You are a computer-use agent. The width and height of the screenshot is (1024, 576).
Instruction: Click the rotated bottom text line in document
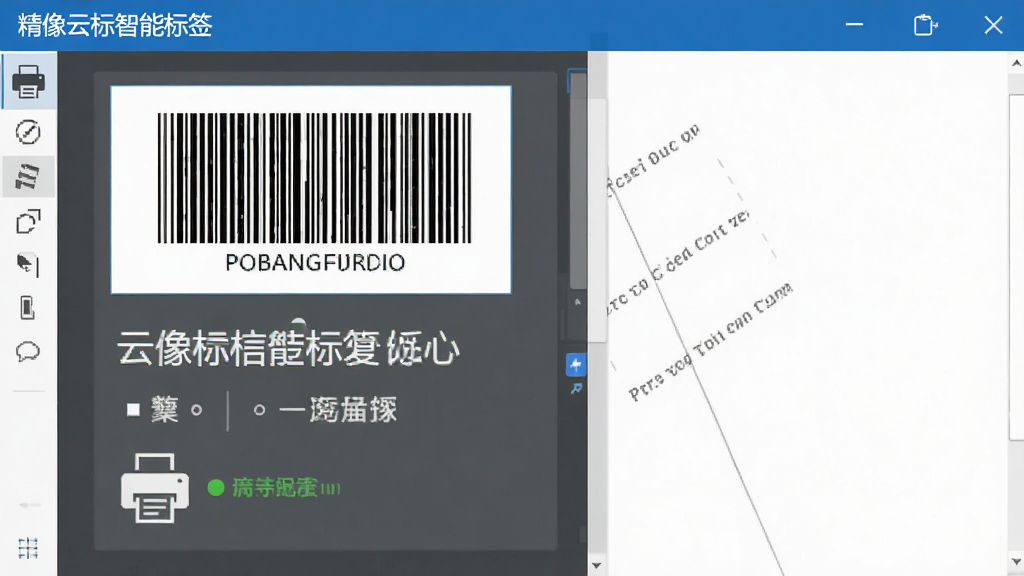point(711,341)
